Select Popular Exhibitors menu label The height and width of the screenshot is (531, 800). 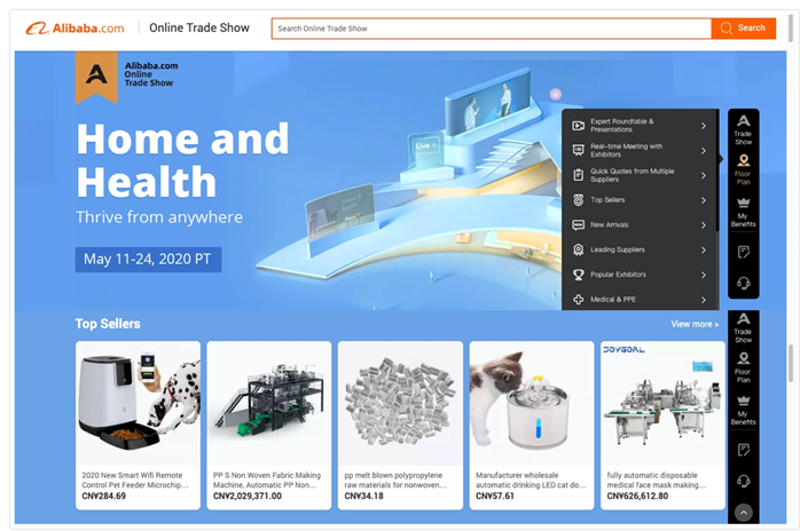click(x=618, y=274)
